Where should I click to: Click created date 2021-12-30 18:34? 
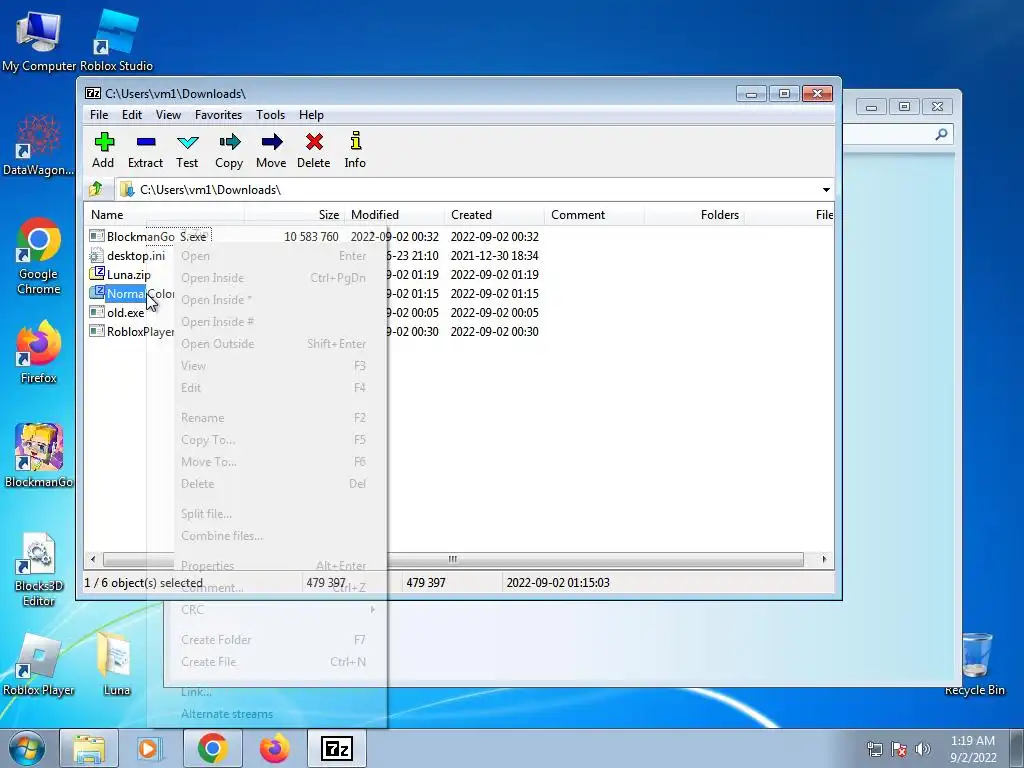click(x=494, y=255)
